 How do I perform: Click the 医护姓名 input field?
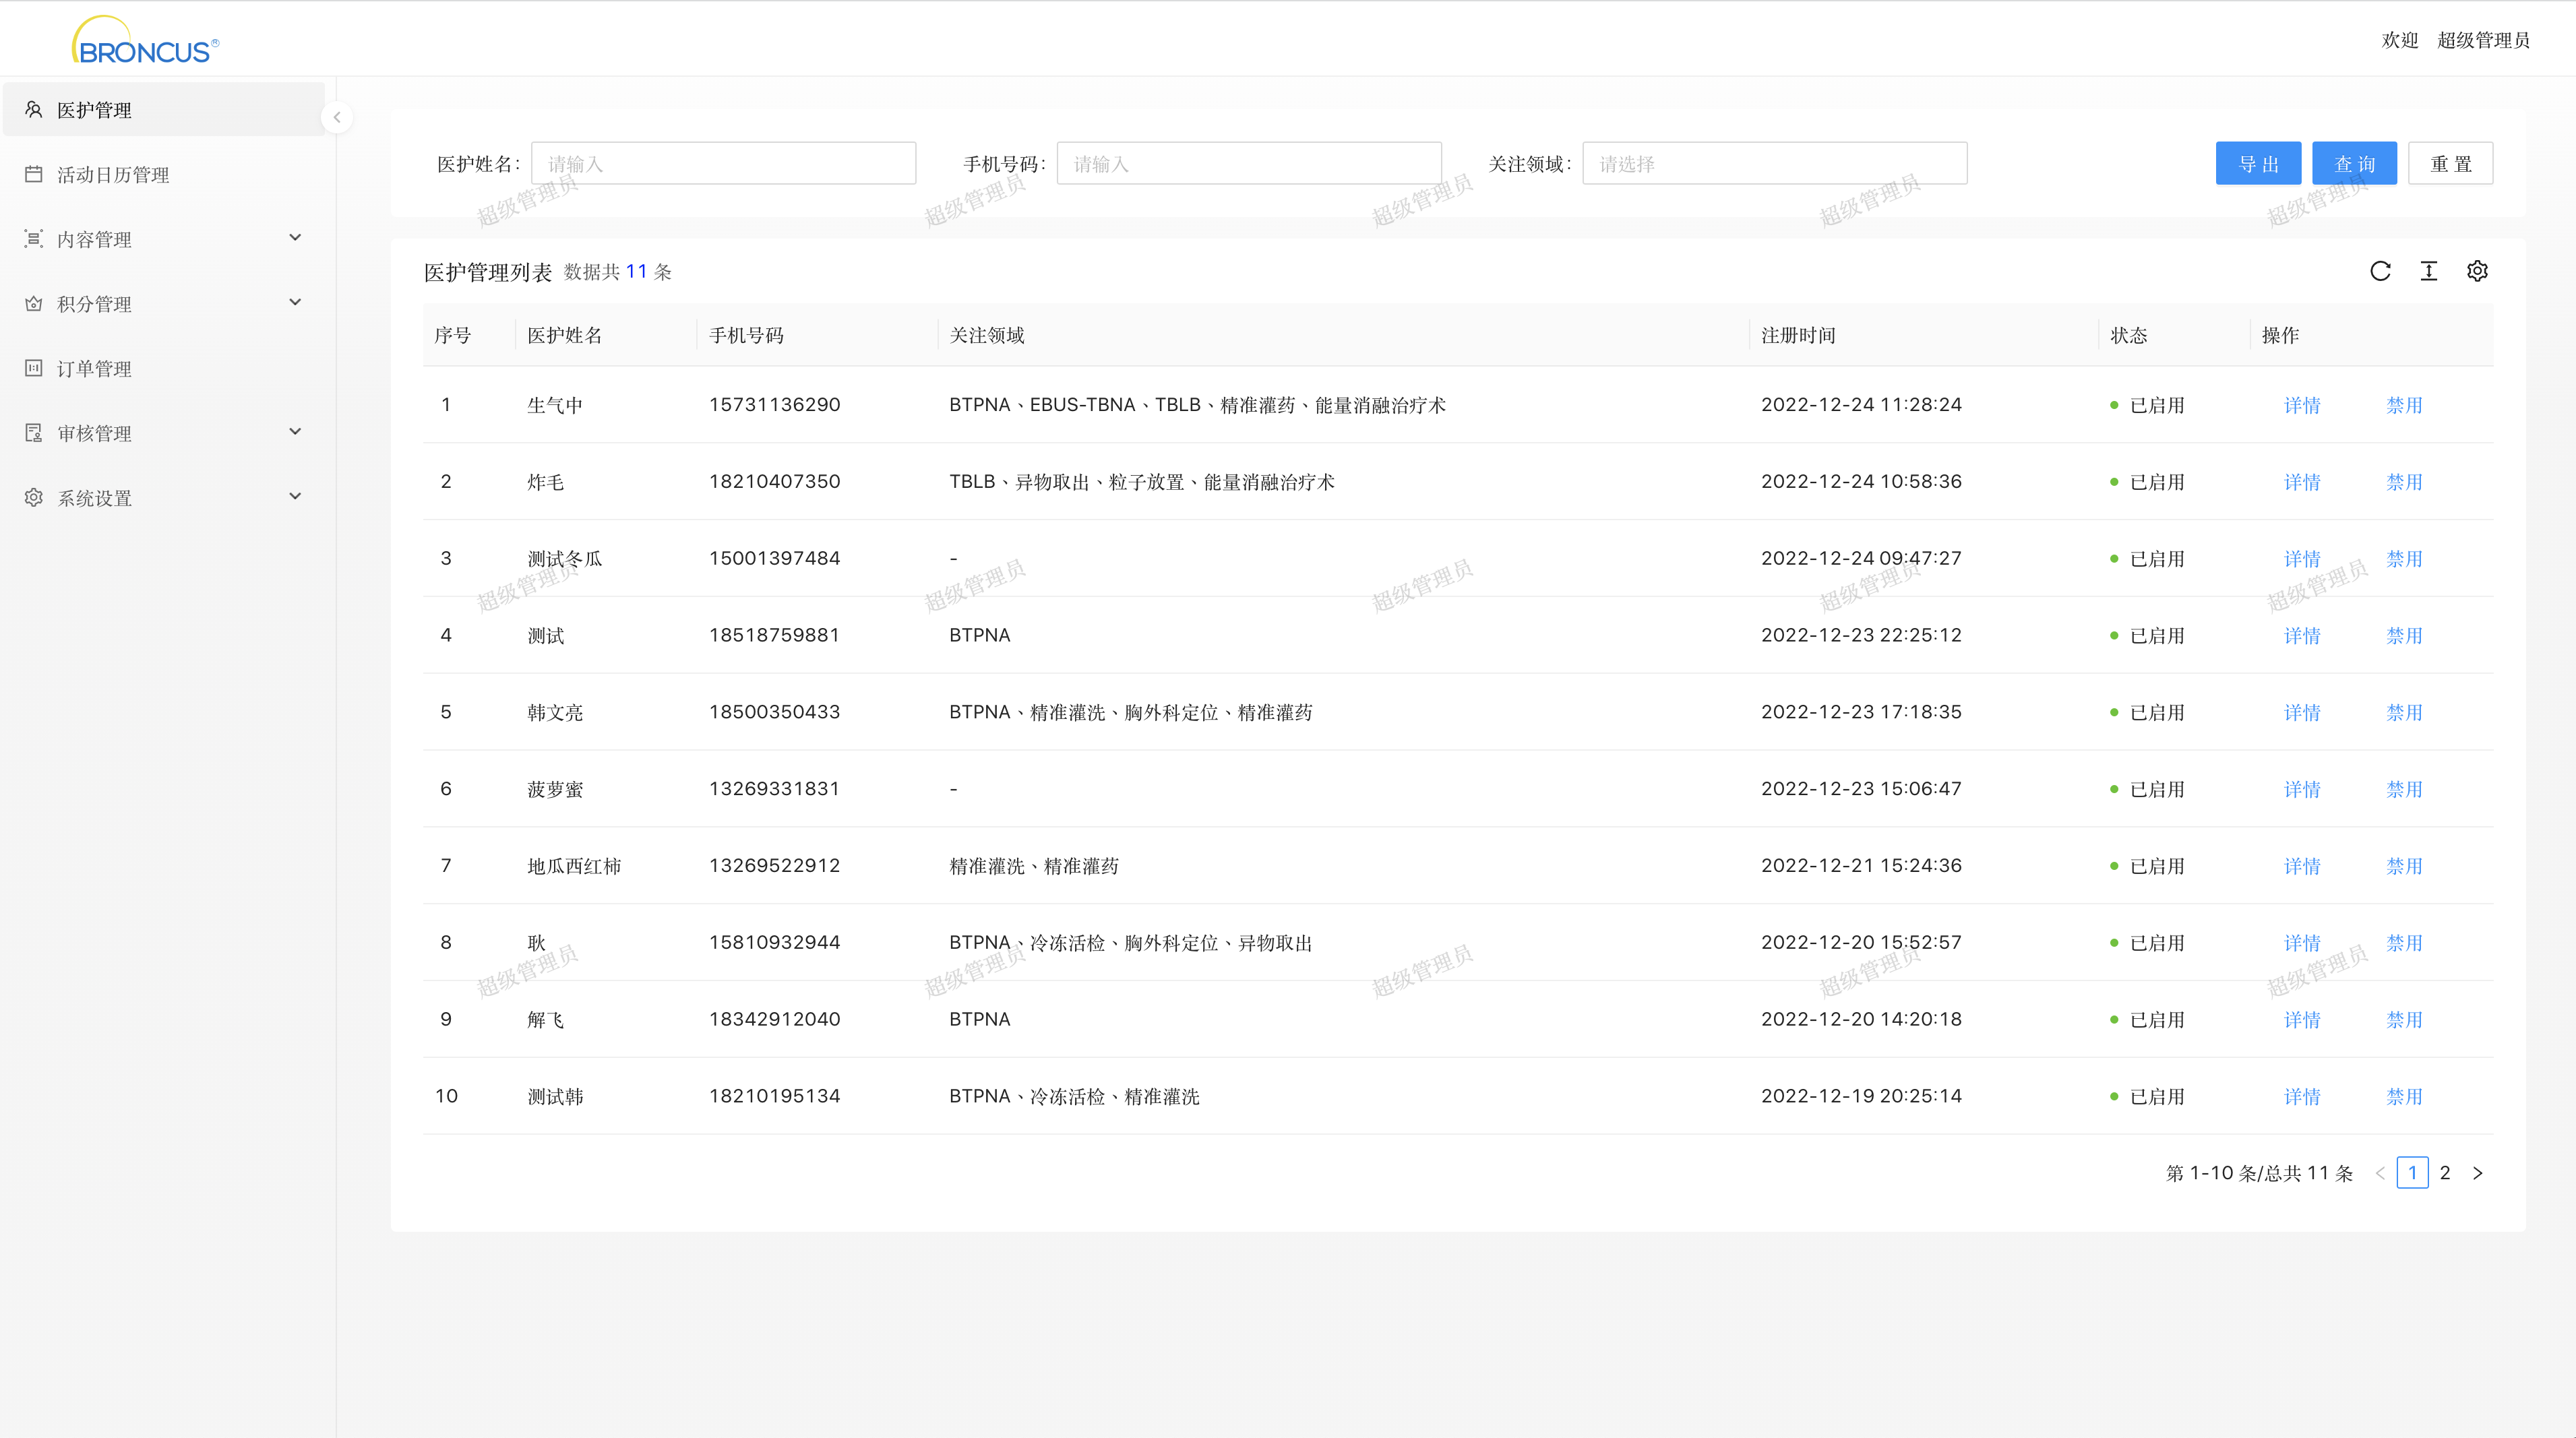coord(723,163)
